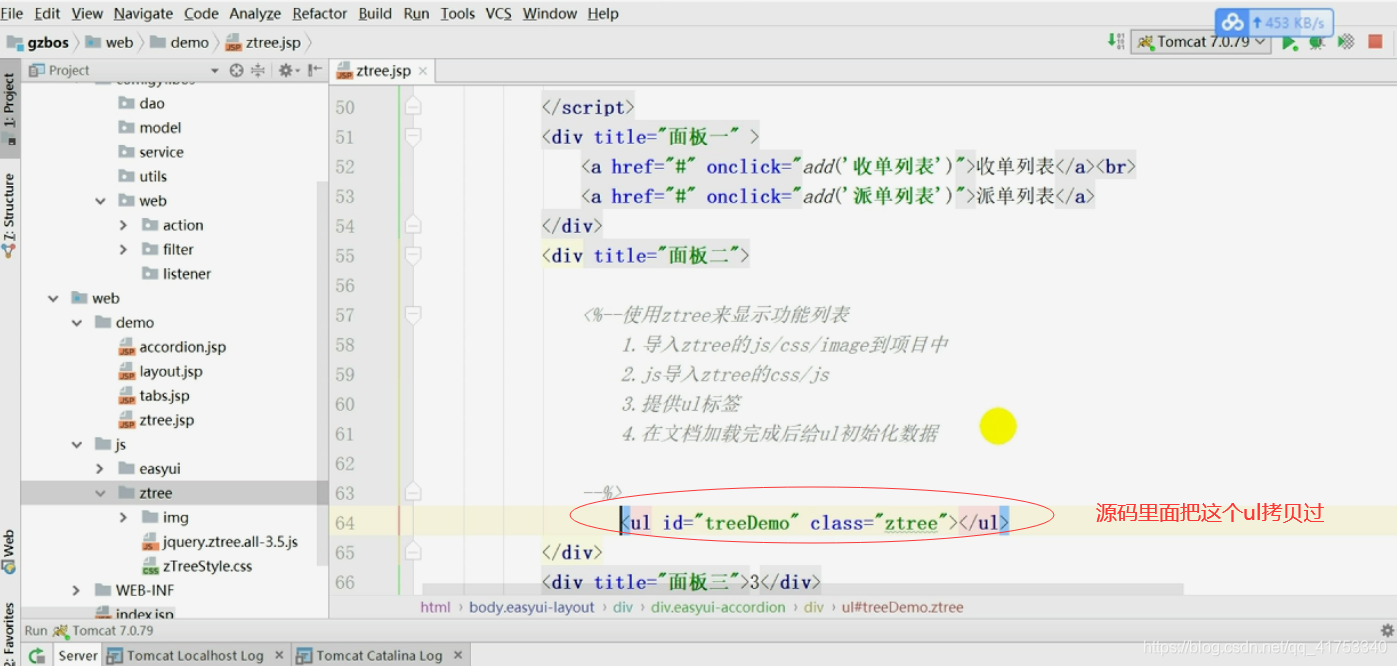The height and width of the screenshot is (666, 1397).
Task: Open the Refactor menu
Action: [x=320, y=13]
